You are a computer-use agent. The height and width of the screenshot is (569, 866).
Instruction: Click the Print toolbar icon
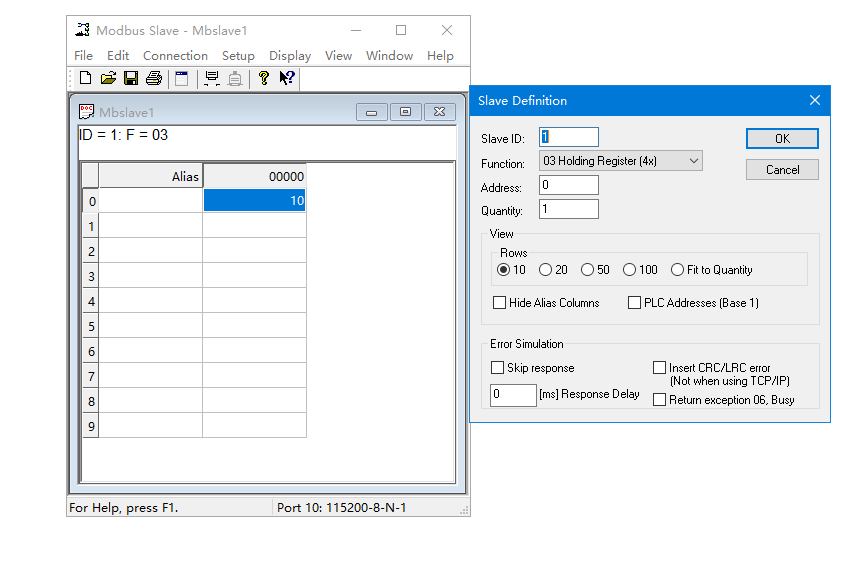(x=153, y=78)
